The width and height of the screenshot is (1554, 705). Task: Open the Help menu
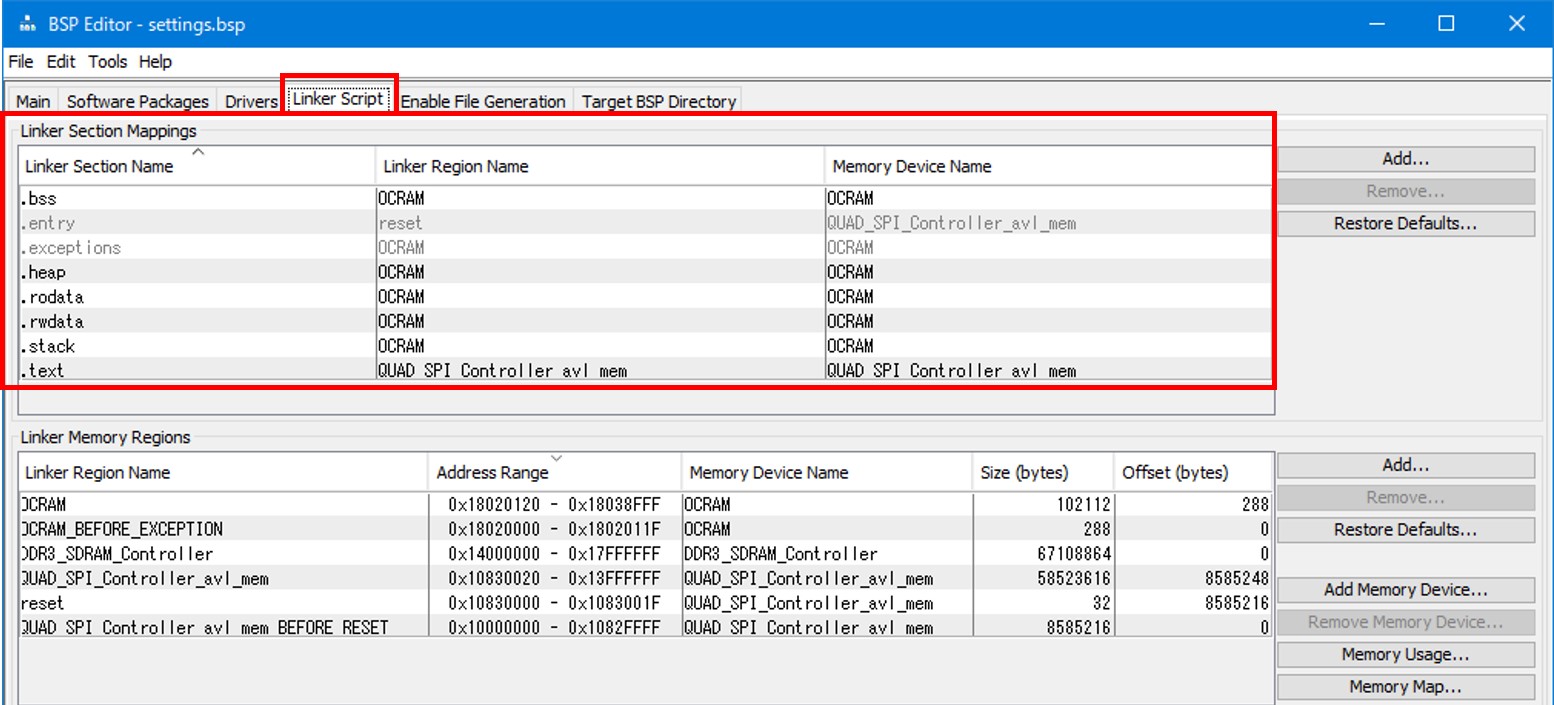click(x=155, y=62)
